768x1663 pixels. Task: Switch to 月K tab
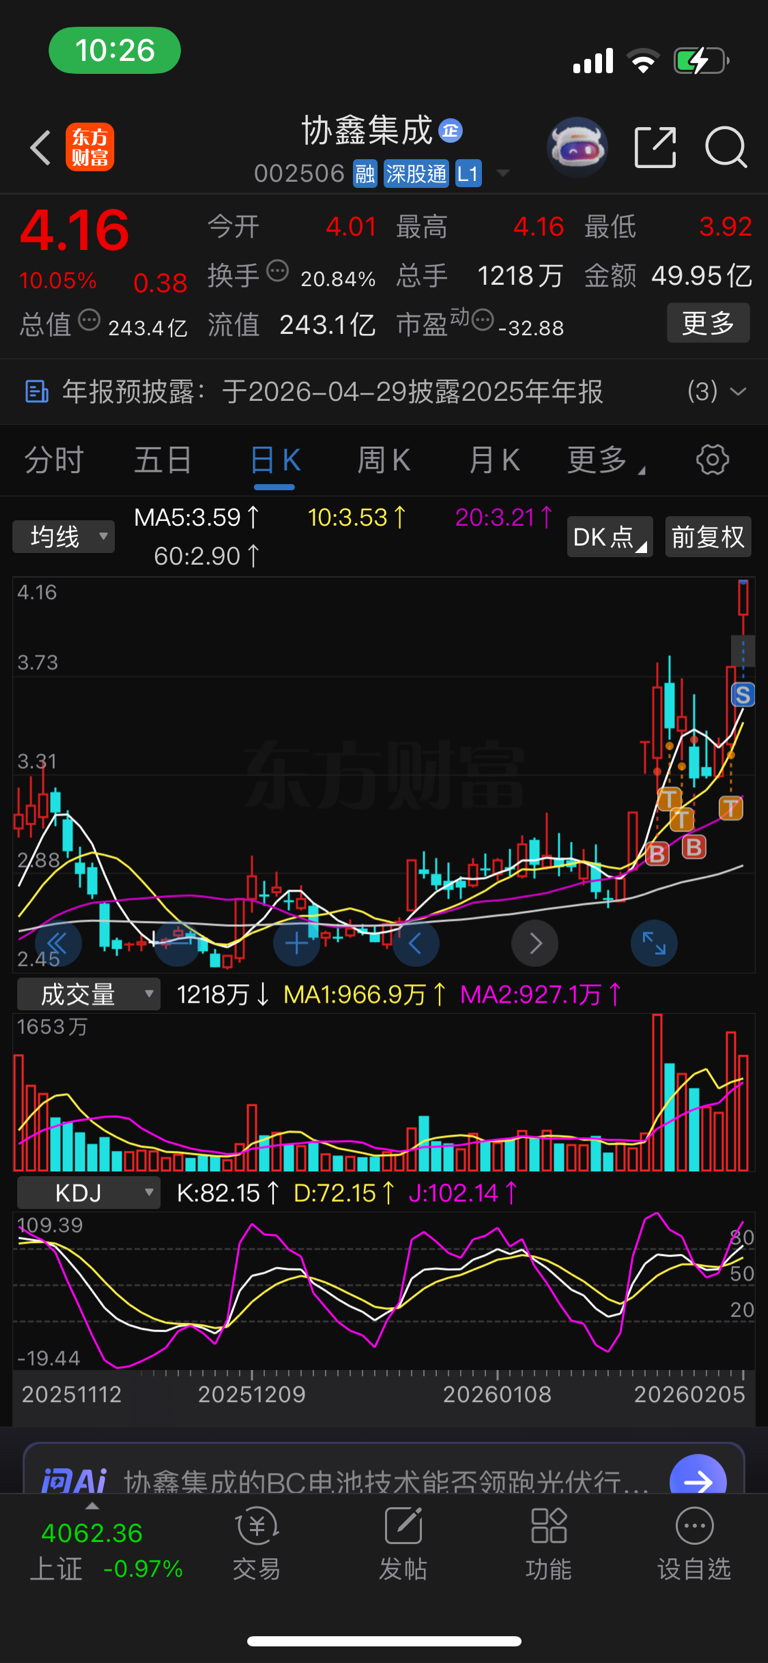click(494, 460)
